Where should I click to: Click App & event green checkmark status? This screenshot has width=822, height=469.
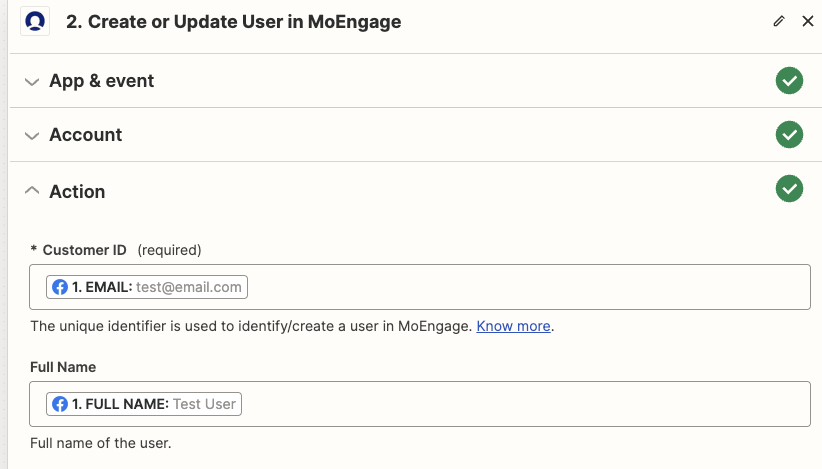[x=789, y=81]
